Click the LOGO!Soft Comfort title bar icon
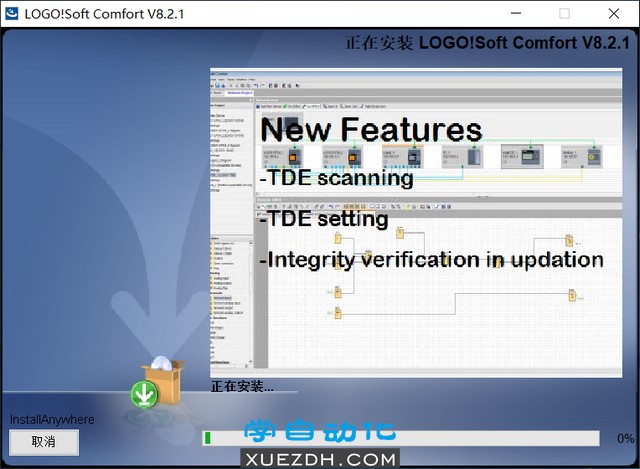This screenshot has width=640, height=469. 12,13
